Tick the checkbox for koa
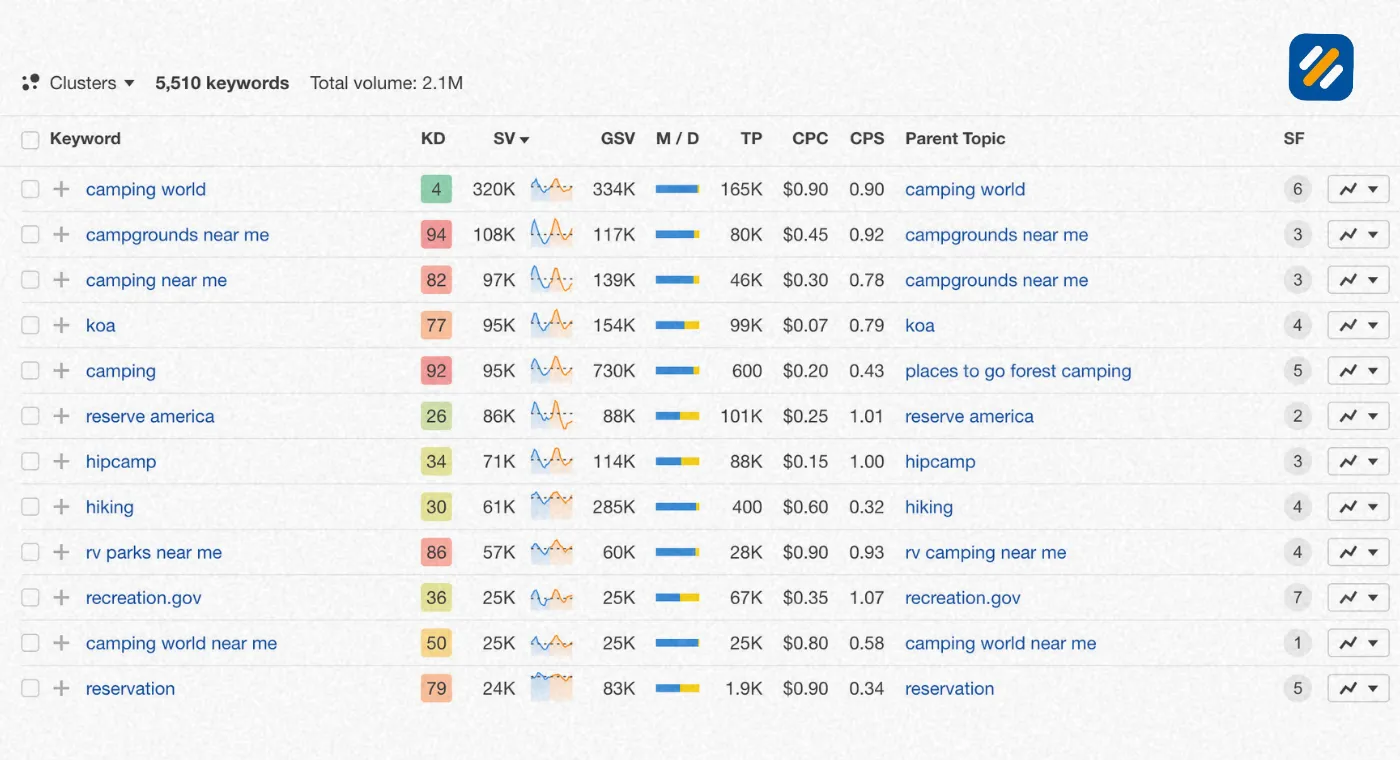The width and height of the screenshot is (1400, 760). tap(30, 325)
